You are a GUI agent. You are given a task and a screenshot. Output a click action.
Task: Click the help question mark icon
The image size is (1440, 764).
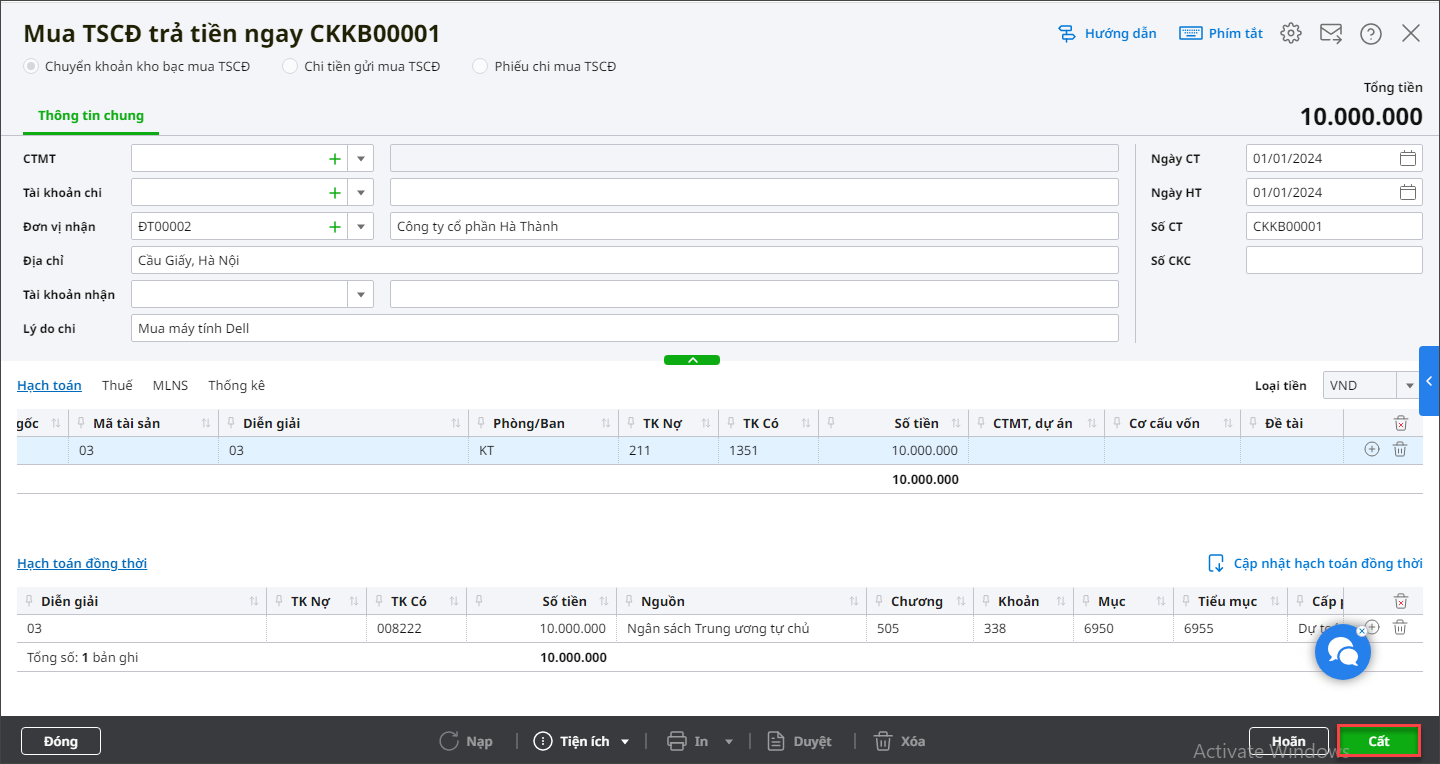(1370, 33)
